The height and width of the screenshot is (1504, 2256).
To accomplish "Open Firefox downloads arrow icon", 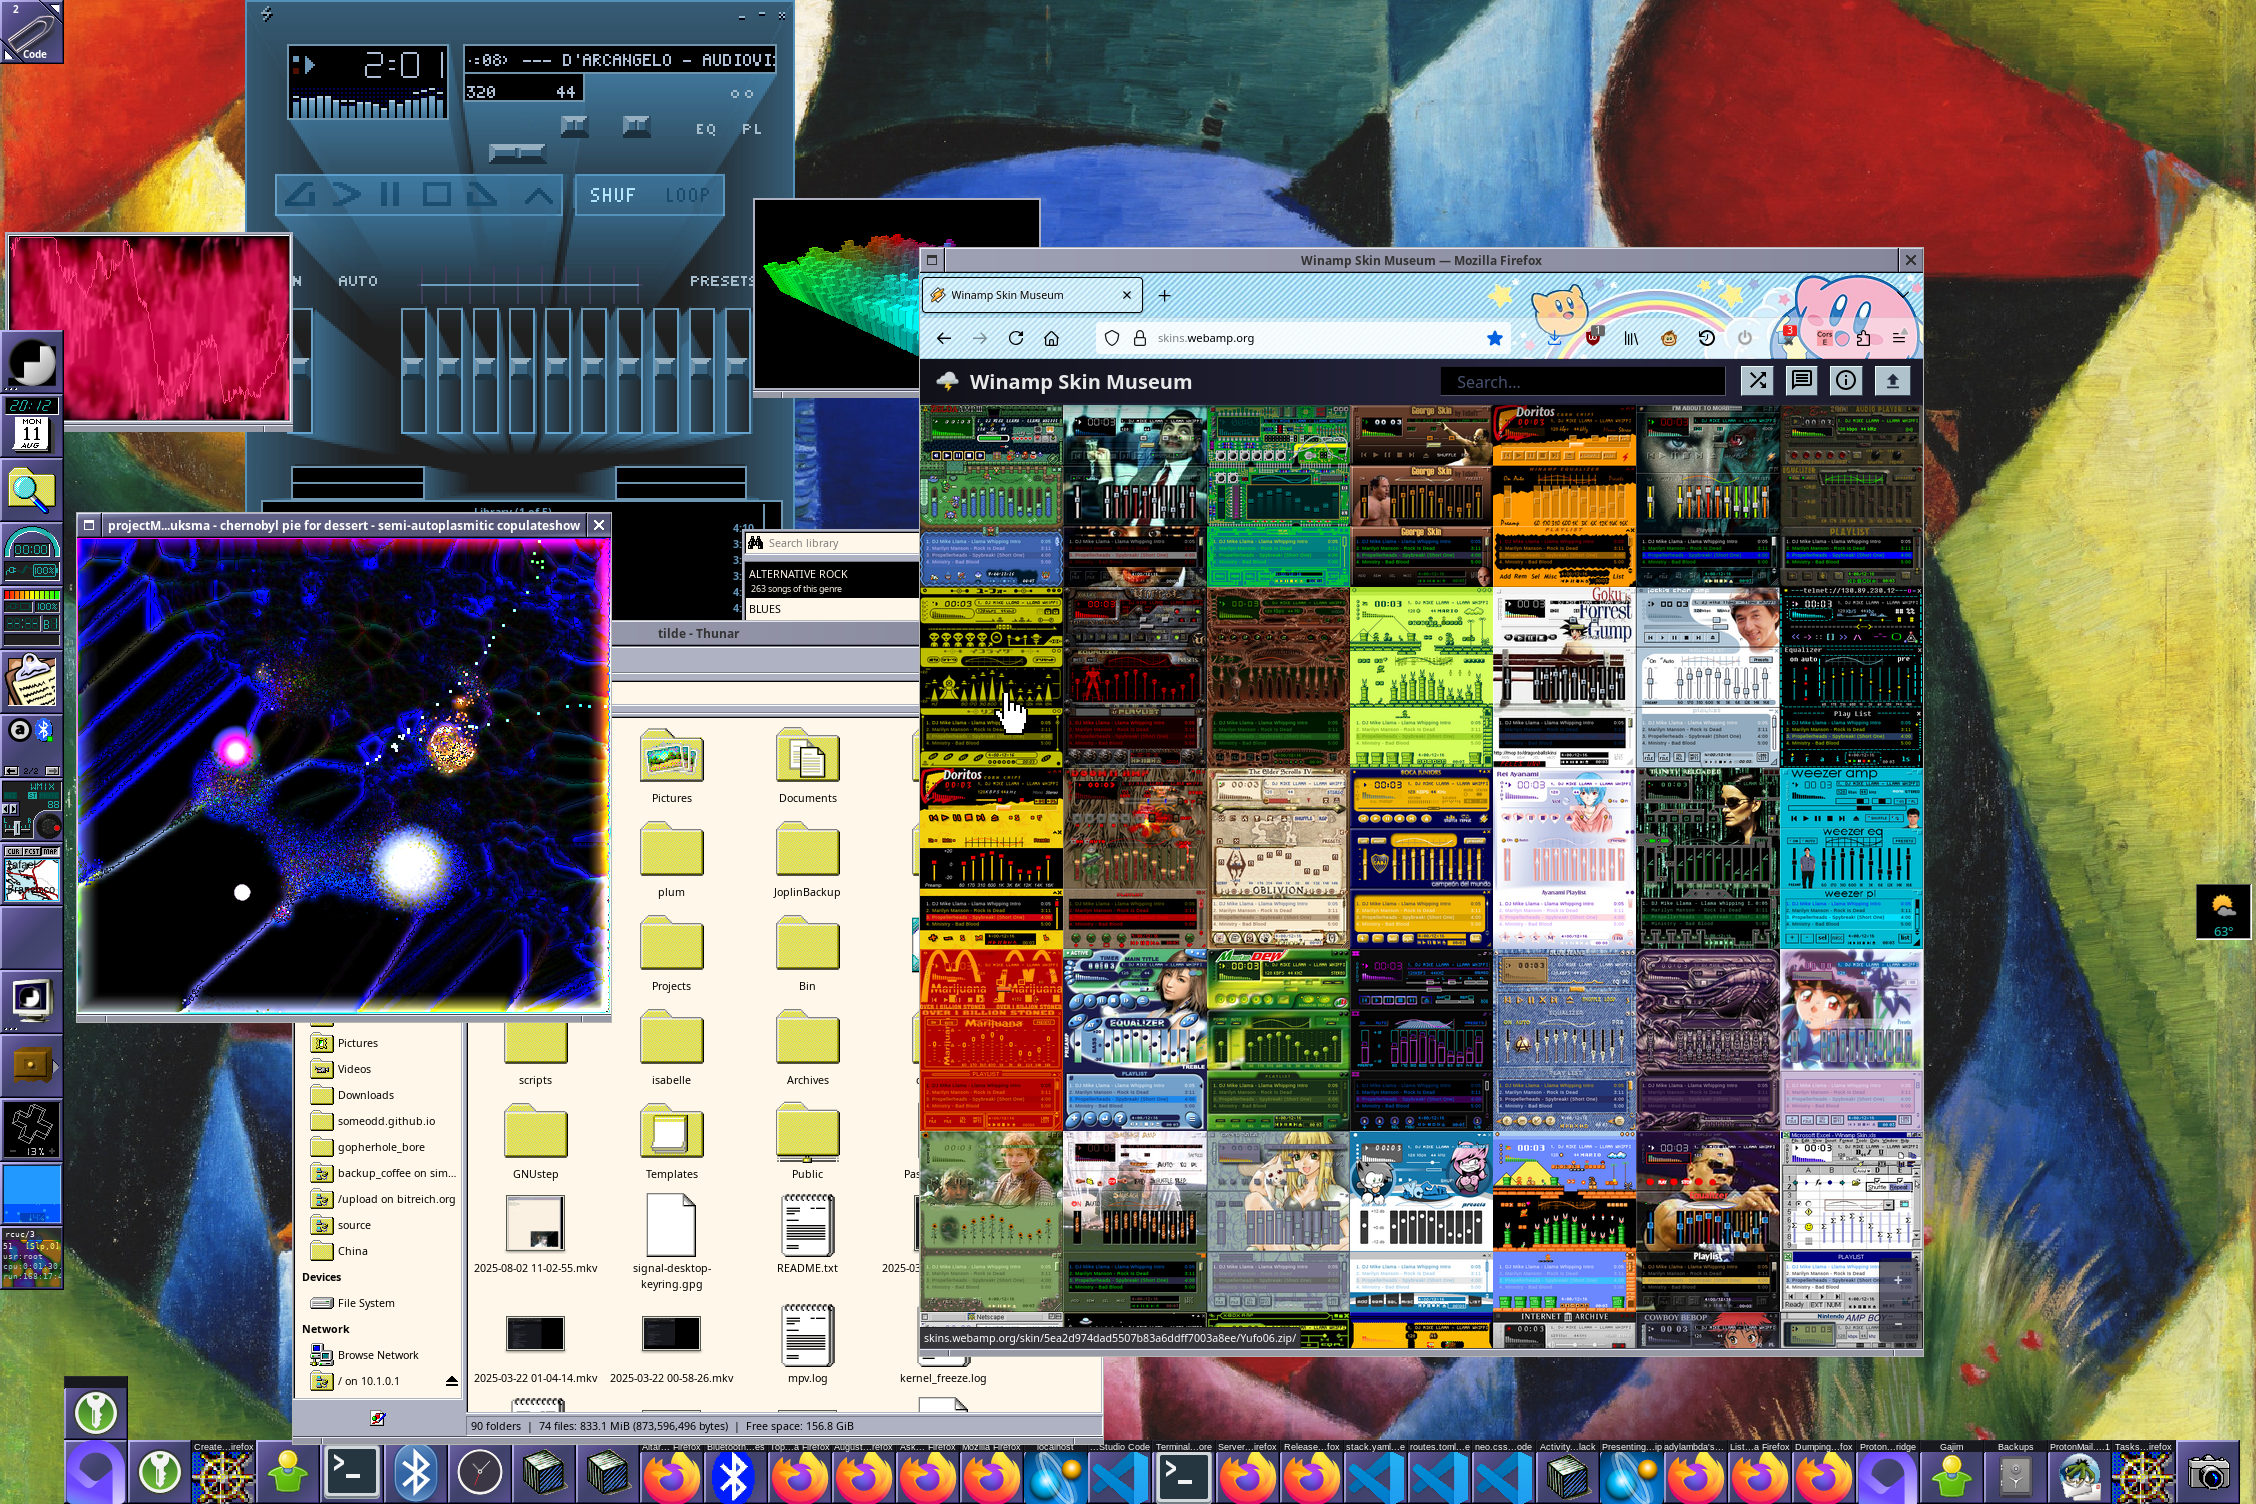I will pyautogui.click(x=1554, y=338).
